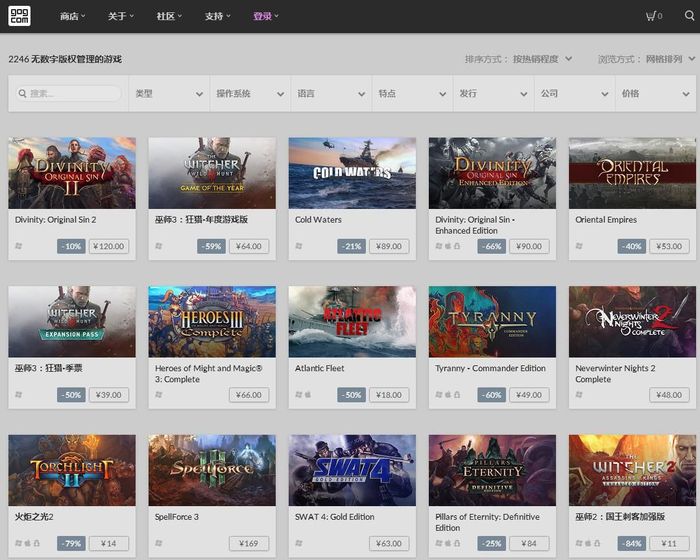Click the ¥48.00 price for Neverwinter Nights 2
700x560 pixels.
[669, 395]
